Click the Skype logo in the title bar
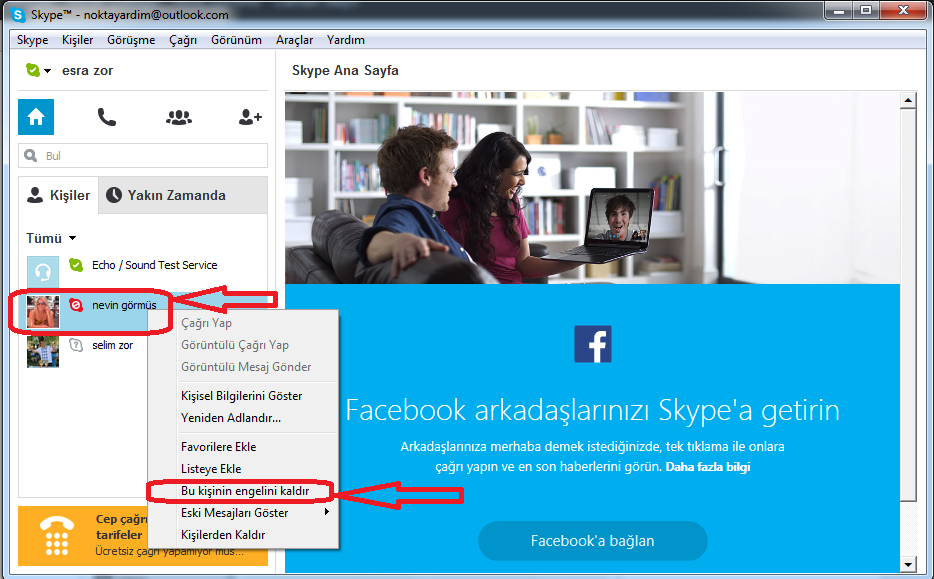This screenshot has height=579, width=934. pos(18,14)
